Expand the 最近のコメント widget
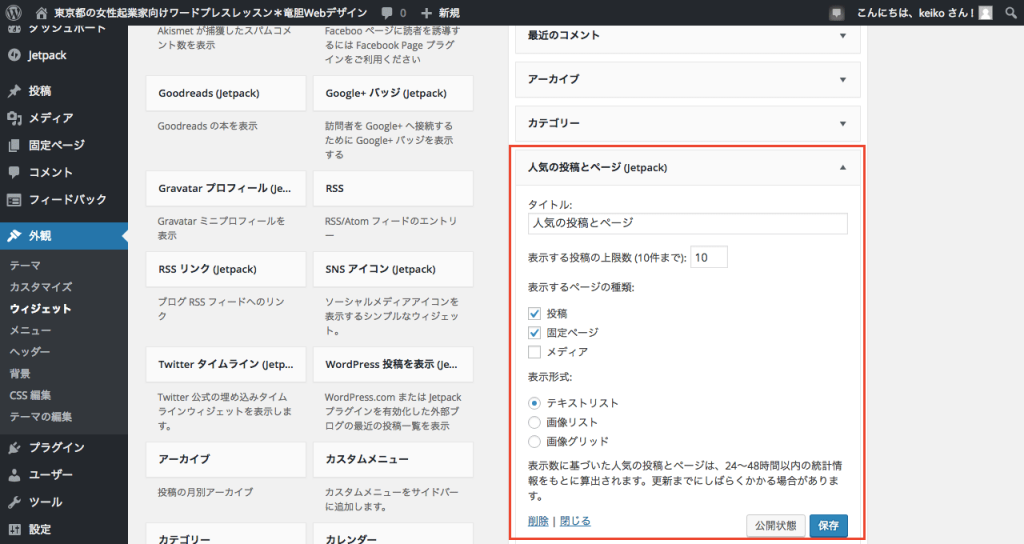This screenshot has height=544, width=1024. tap(842, 36)
